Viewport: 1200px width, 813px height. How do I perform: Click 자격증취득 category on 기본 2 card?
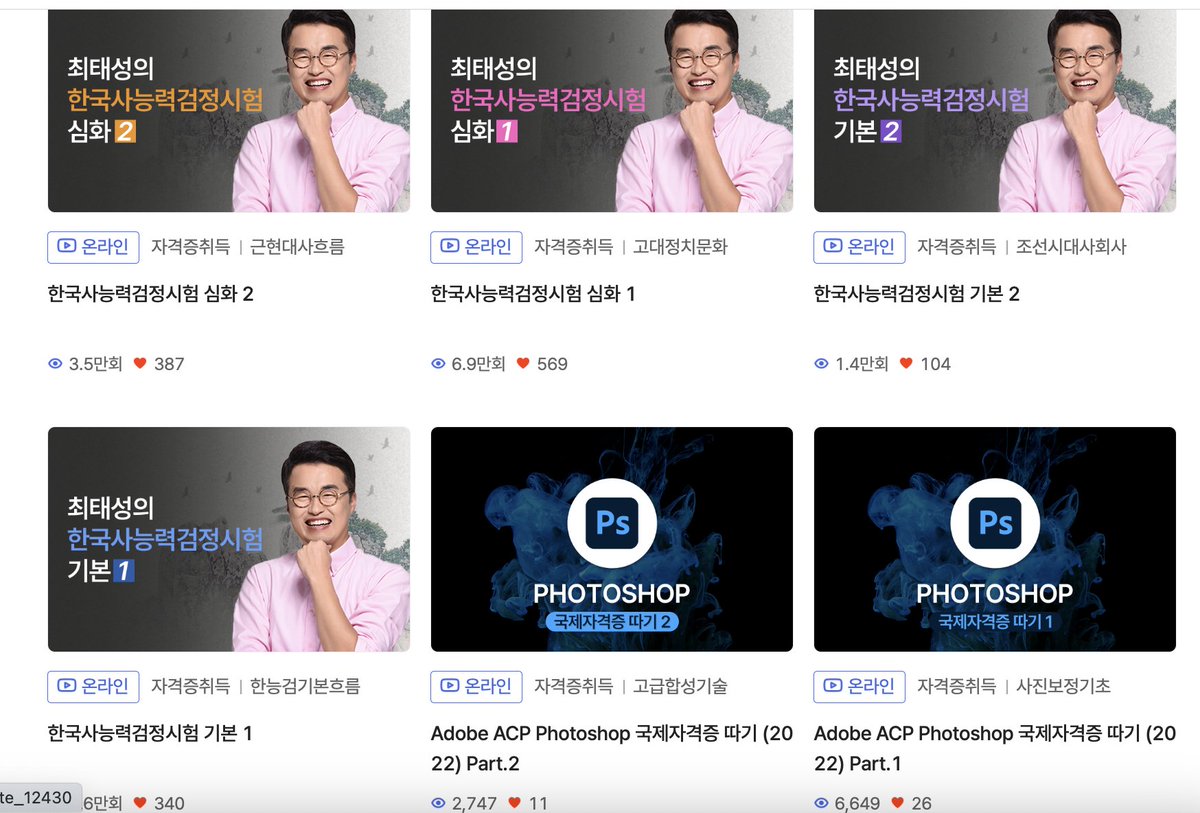coord(956,247)
